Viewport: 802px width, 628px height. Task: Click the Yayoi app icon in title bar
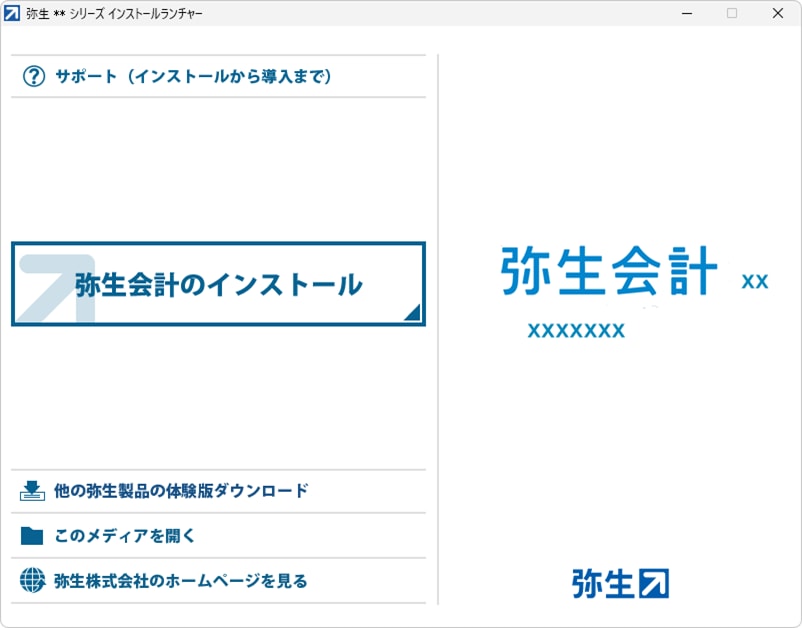click(13, 13)
